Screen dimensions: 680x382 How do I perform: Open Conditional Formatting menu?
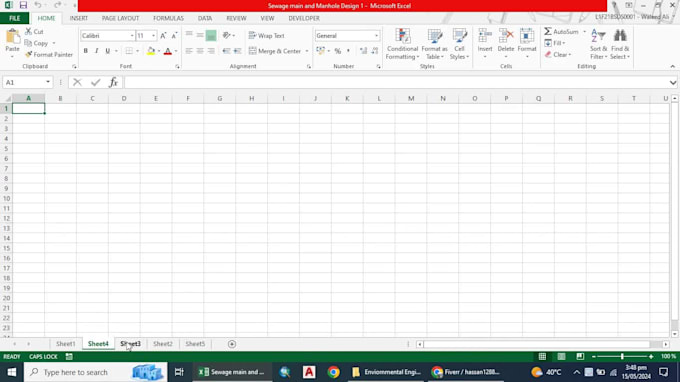coord(402,44)
